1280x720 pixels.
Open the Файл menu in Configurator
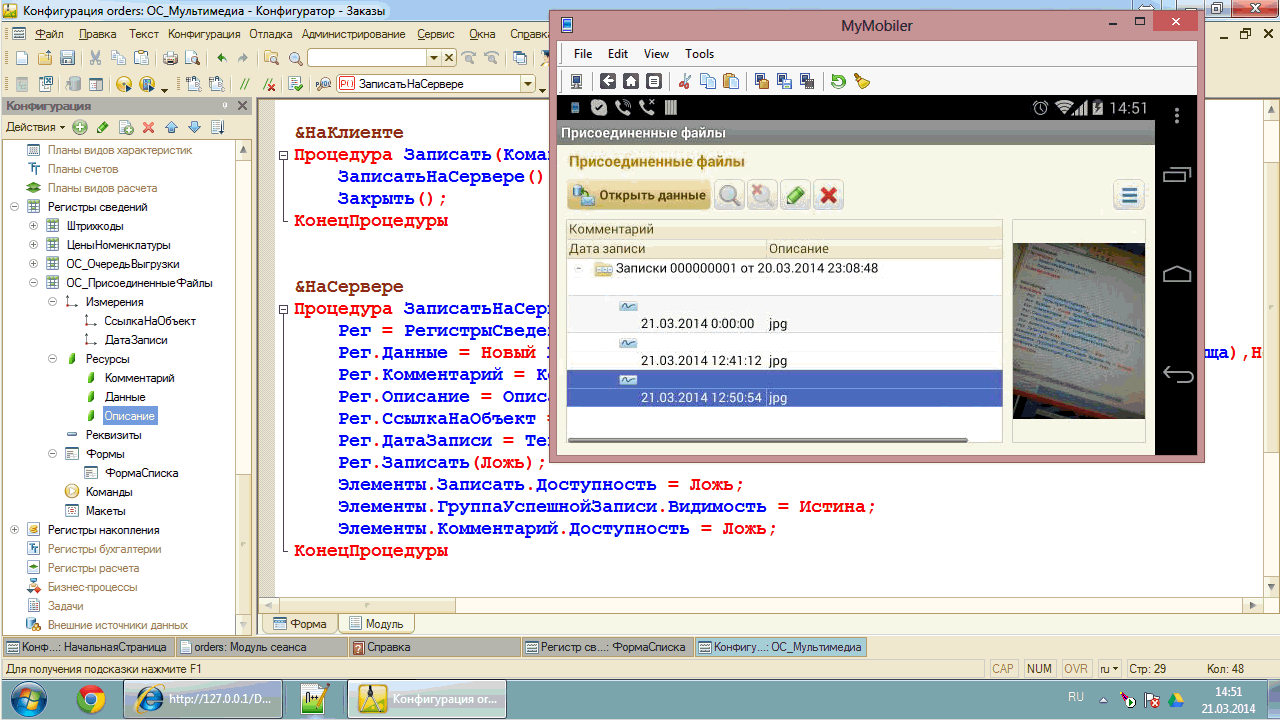[x=49, y=34]
